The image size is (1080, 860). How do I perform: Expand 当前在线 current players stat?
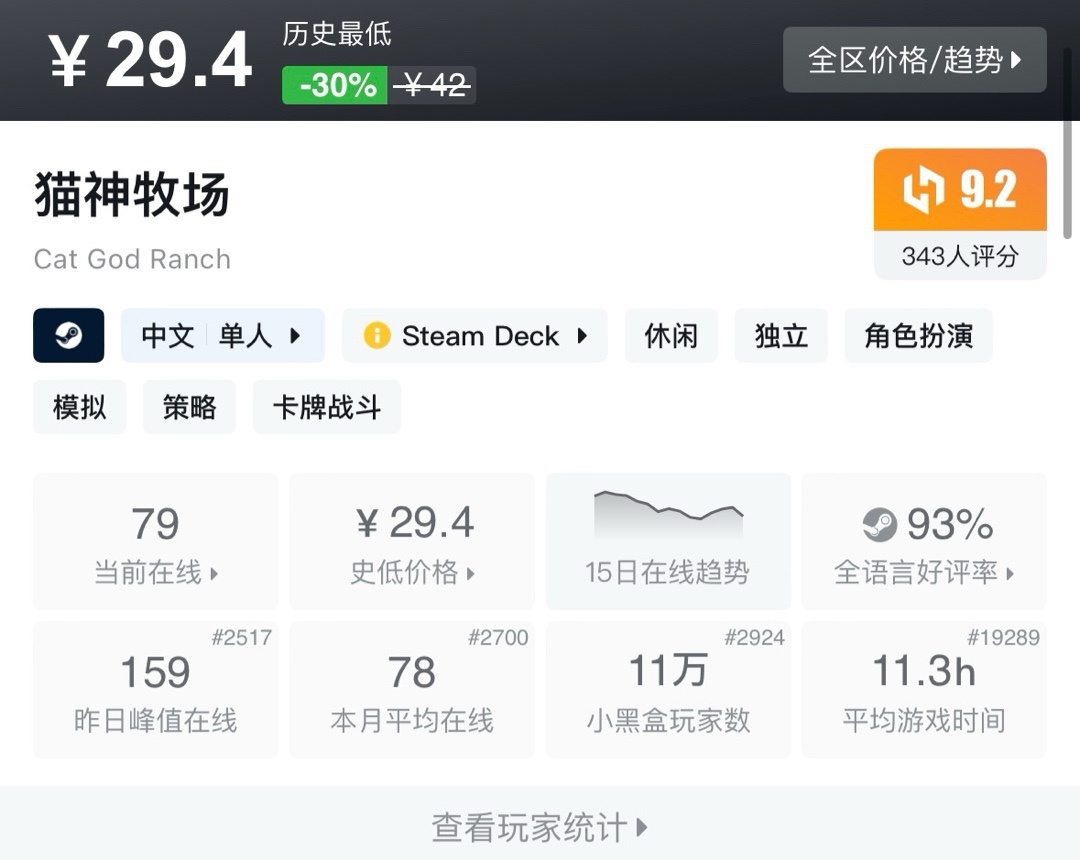point(155,572)
